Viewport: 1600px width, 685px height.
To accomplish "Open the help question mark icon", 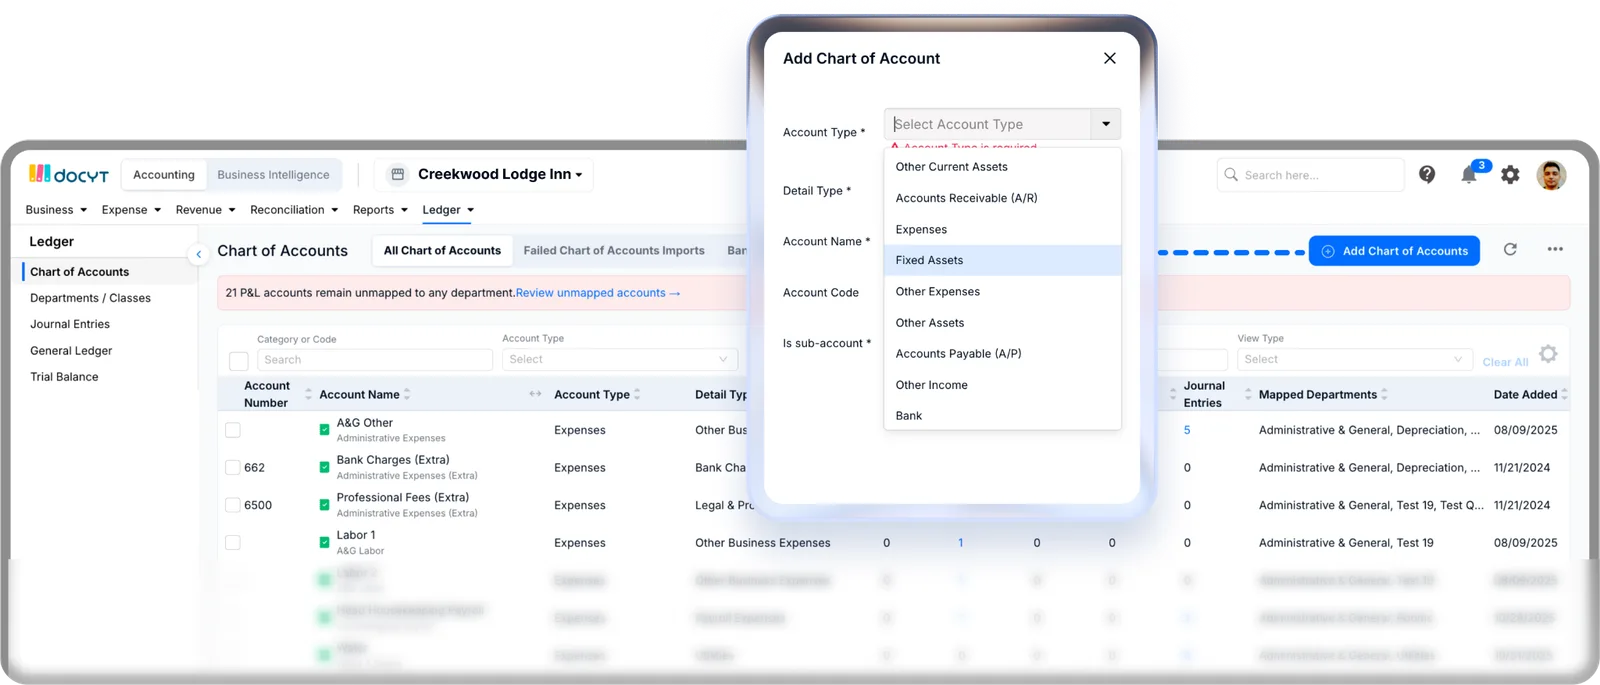I will pos(1427,175).
